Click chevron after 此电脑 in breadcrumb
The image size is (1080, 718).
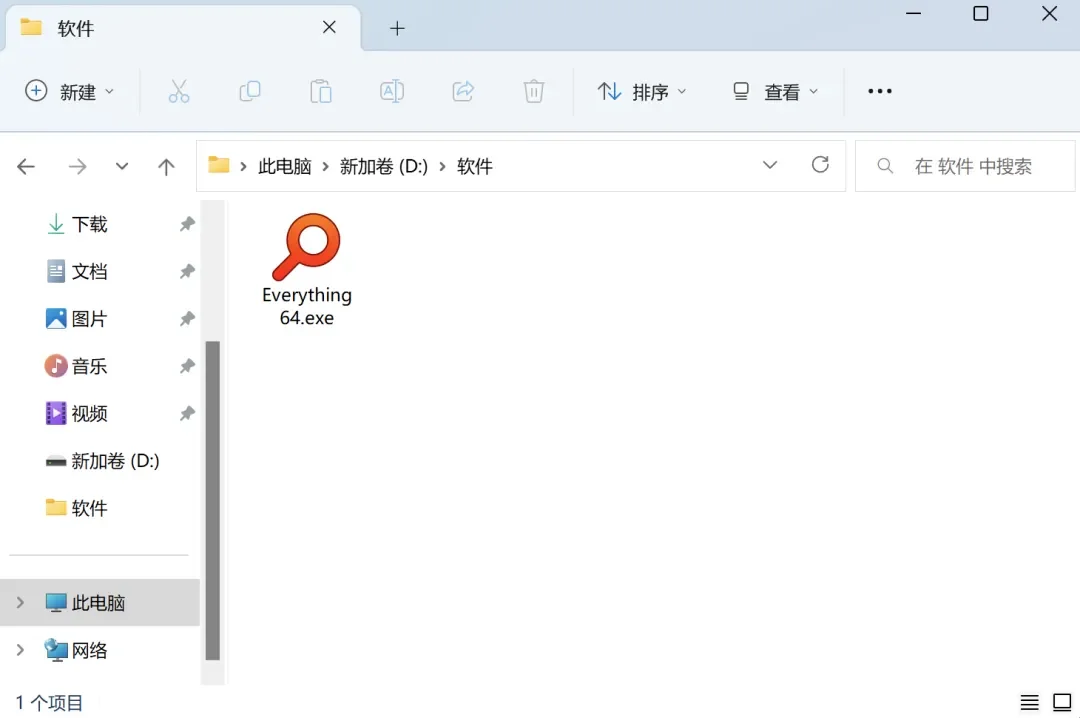[x=325, y=166]
